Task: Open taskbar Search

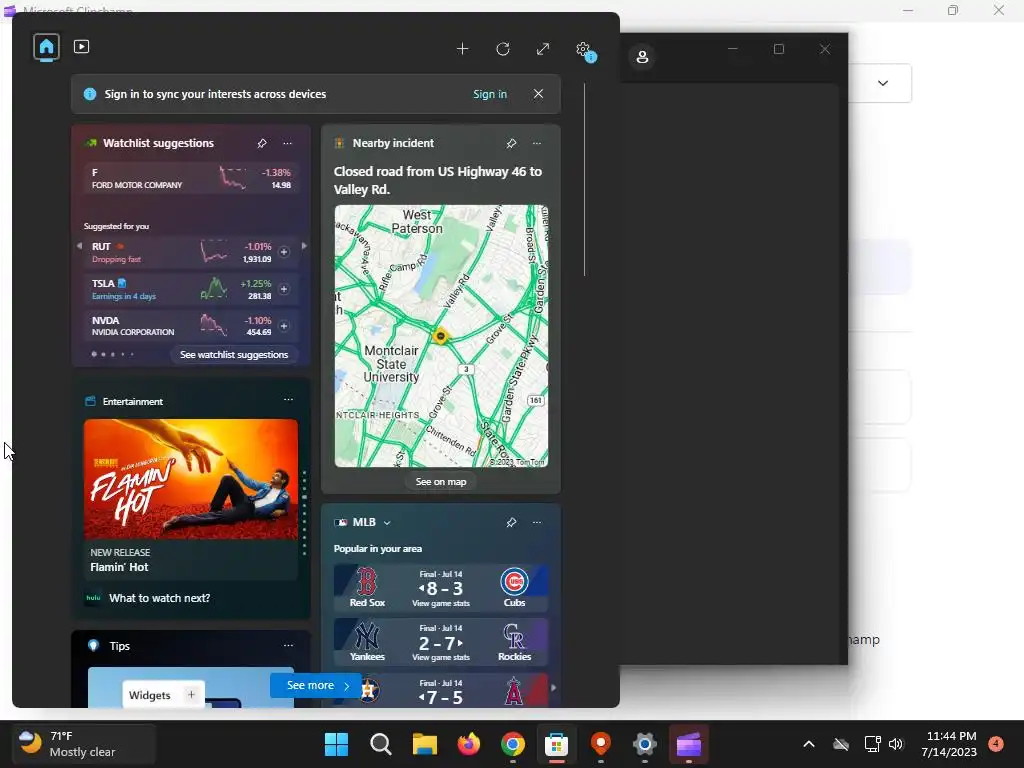Action: coord(381,744)
